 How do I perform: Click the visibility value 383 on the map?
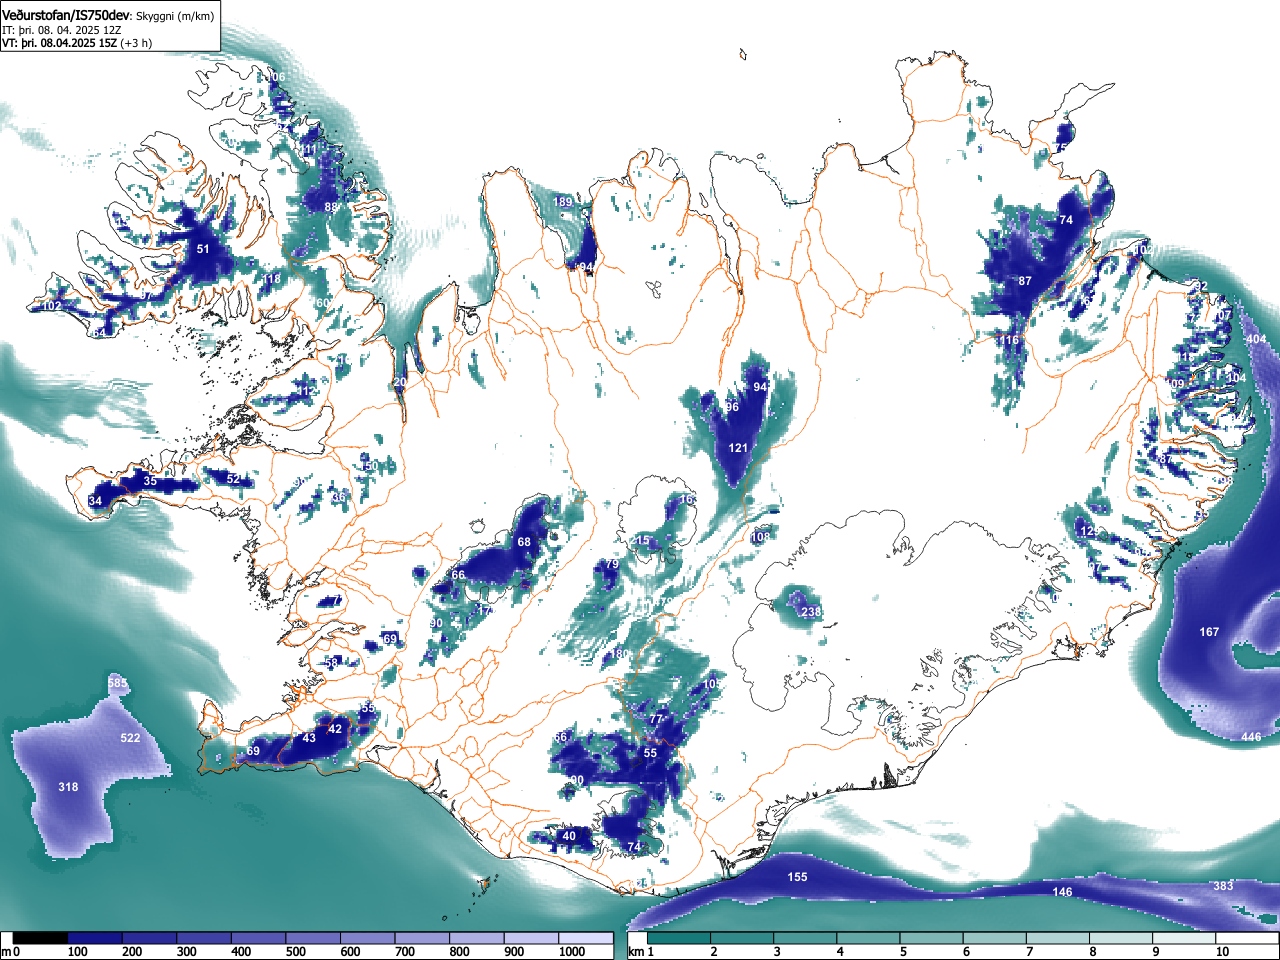[1223, 886]
